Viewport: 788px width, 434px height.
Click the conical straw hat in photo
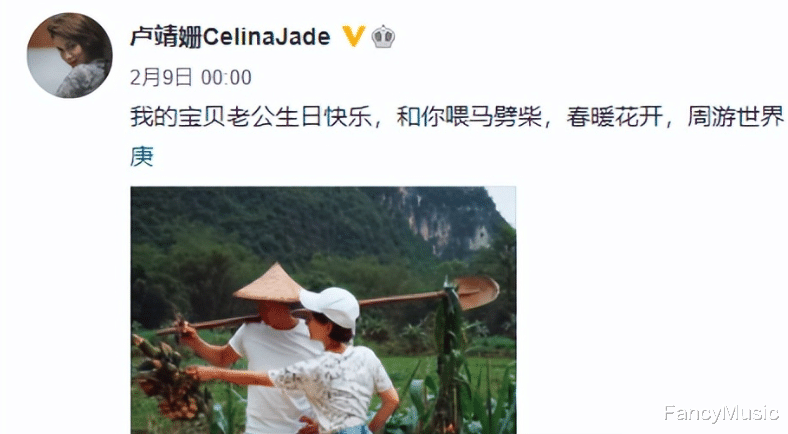[x=269, y=284]
